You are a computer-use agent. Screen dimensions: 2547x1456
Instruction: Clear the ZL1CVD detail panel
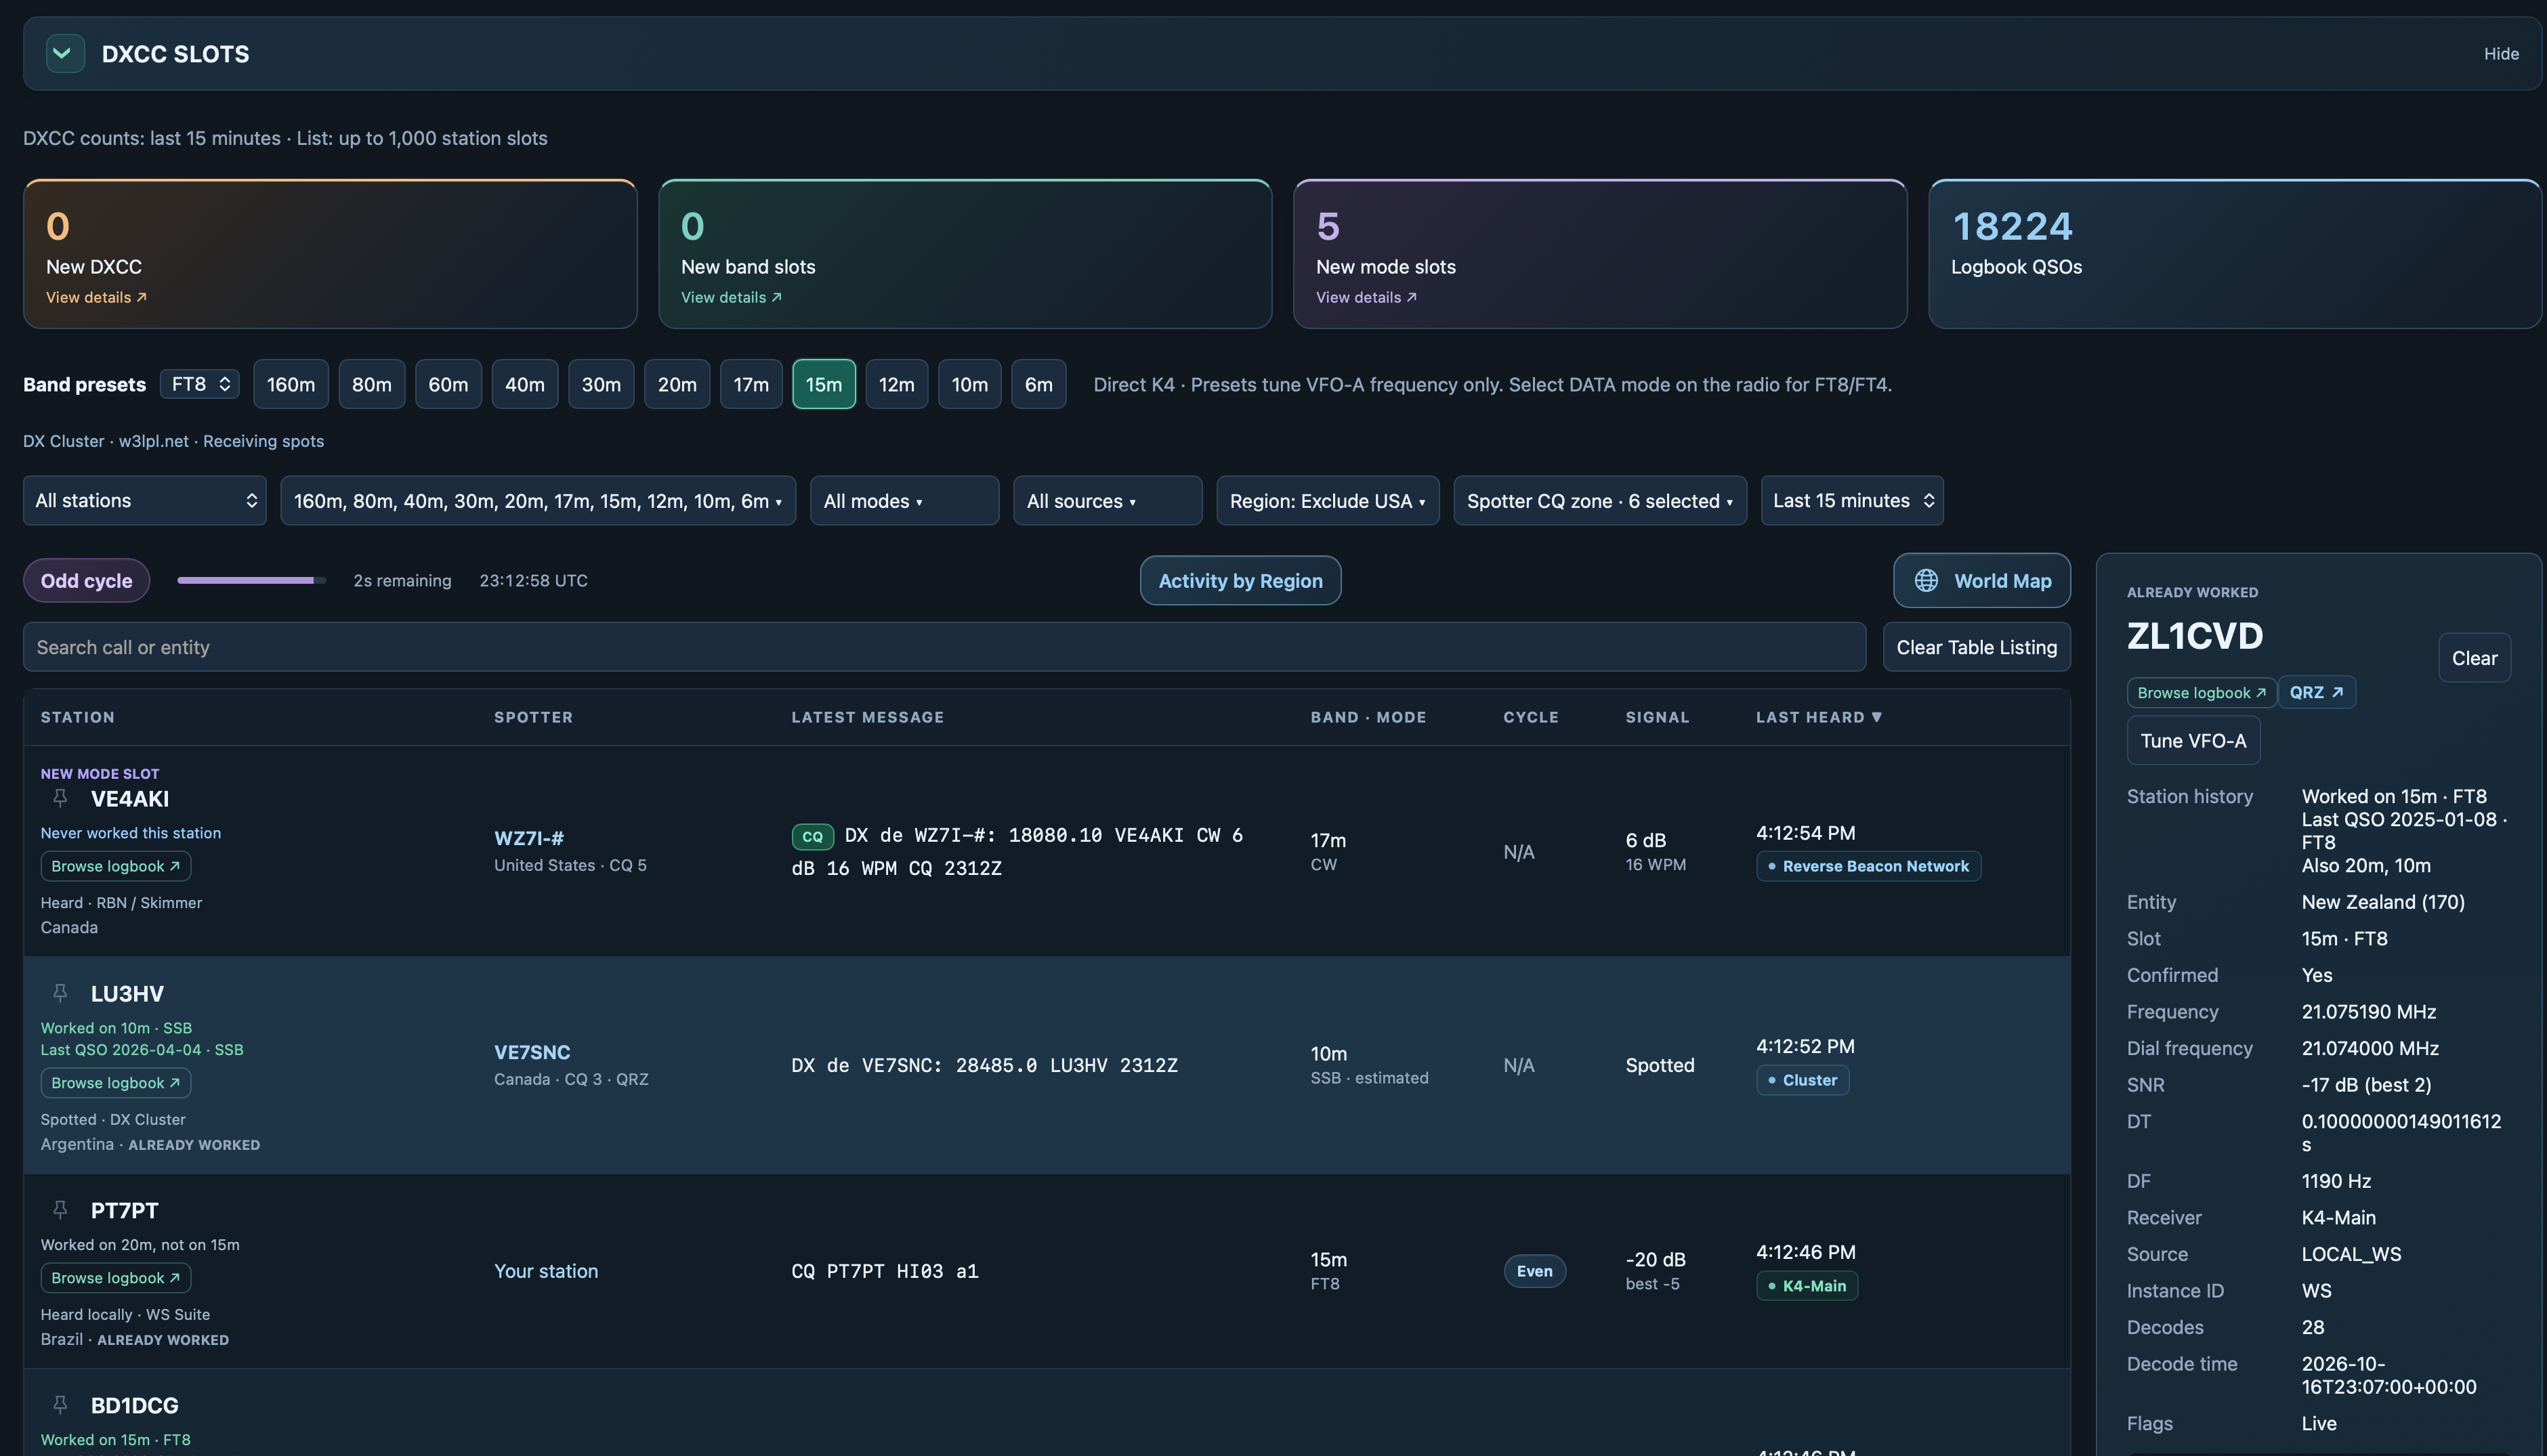2474,658
